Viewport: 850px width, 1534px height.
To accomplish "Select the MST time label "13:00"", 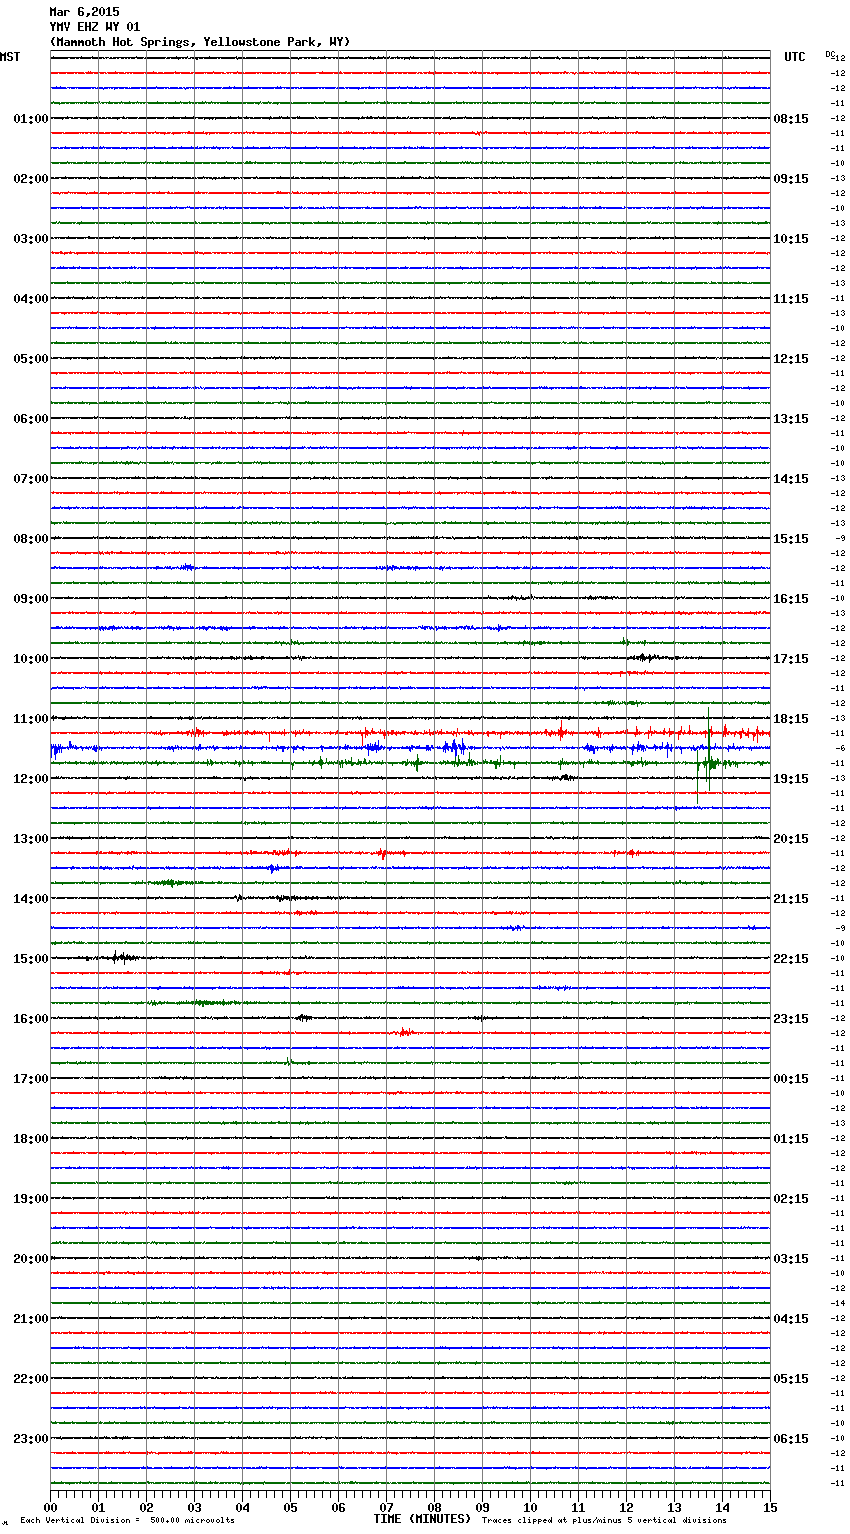I will tap(31, 839).
